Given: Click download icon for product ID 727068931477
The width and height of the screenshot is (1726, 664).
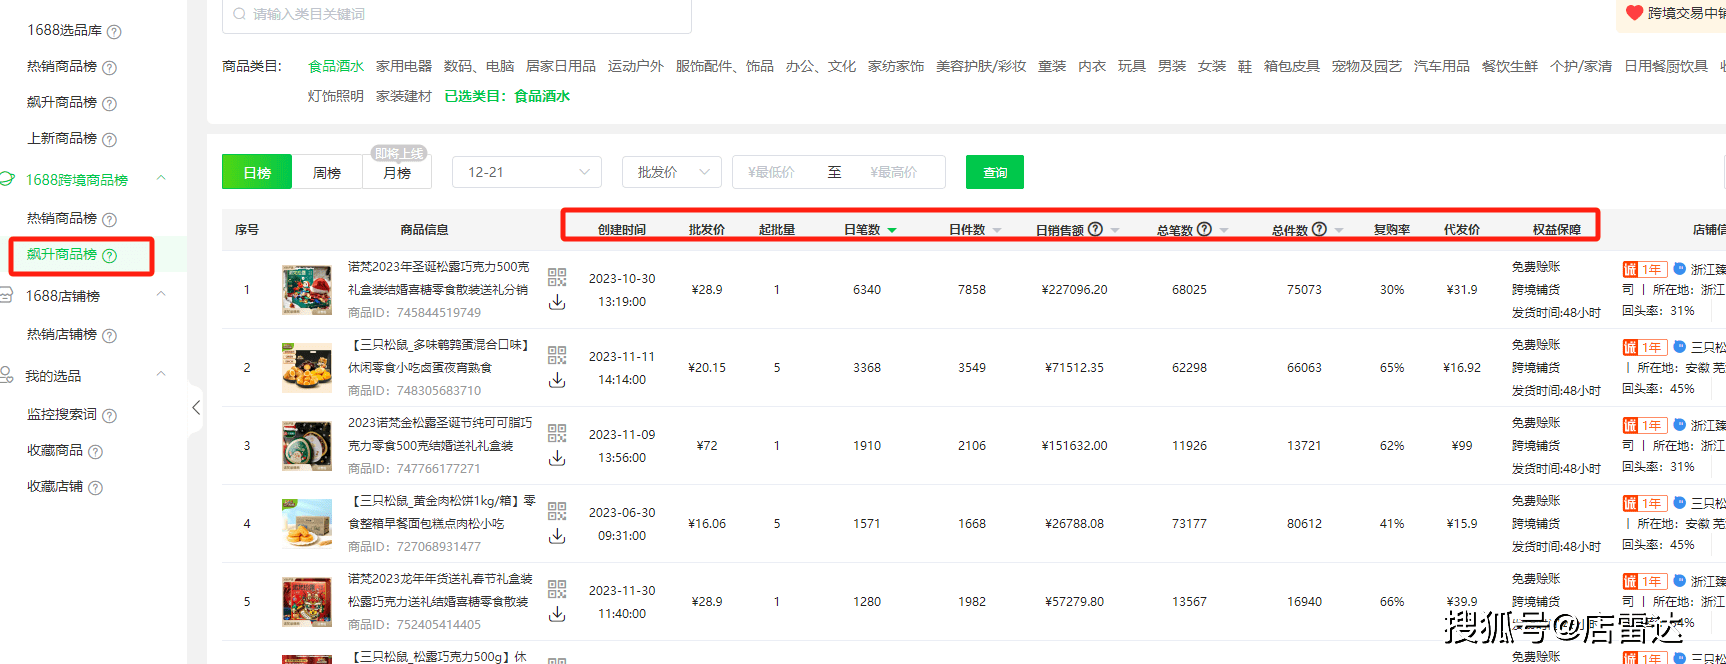Looking at the screenshot, I should point(557,536).
